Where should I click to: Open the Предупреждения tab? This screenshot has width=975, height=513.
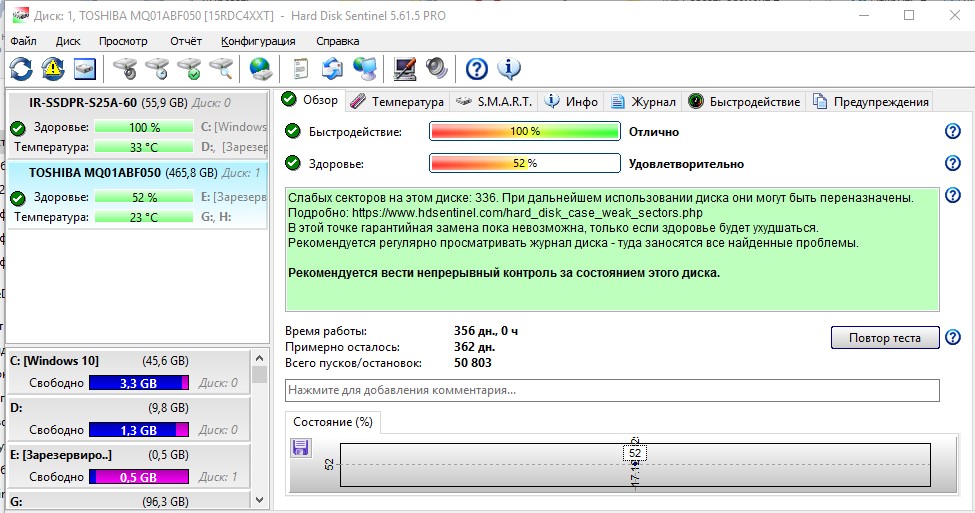872,101
